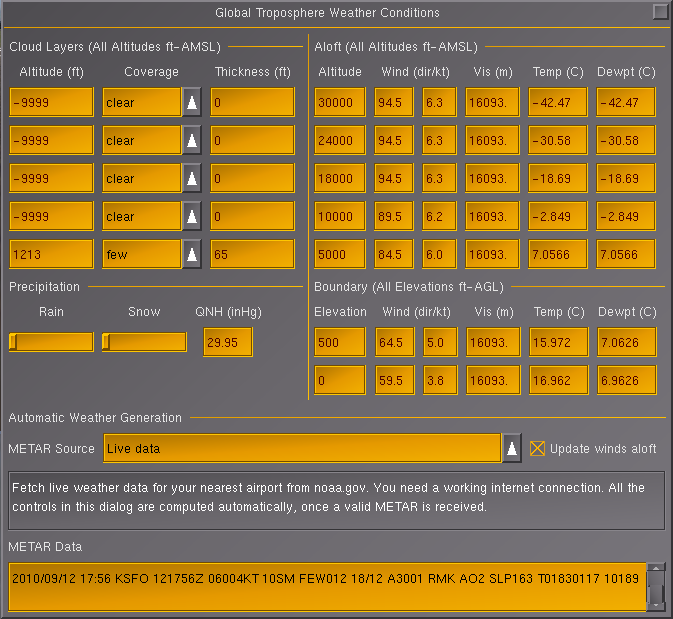Screen dimensions: 673x619
Task: Click temperature field -2.849 at 10000 ft
Action: click(x=558, y=216)
